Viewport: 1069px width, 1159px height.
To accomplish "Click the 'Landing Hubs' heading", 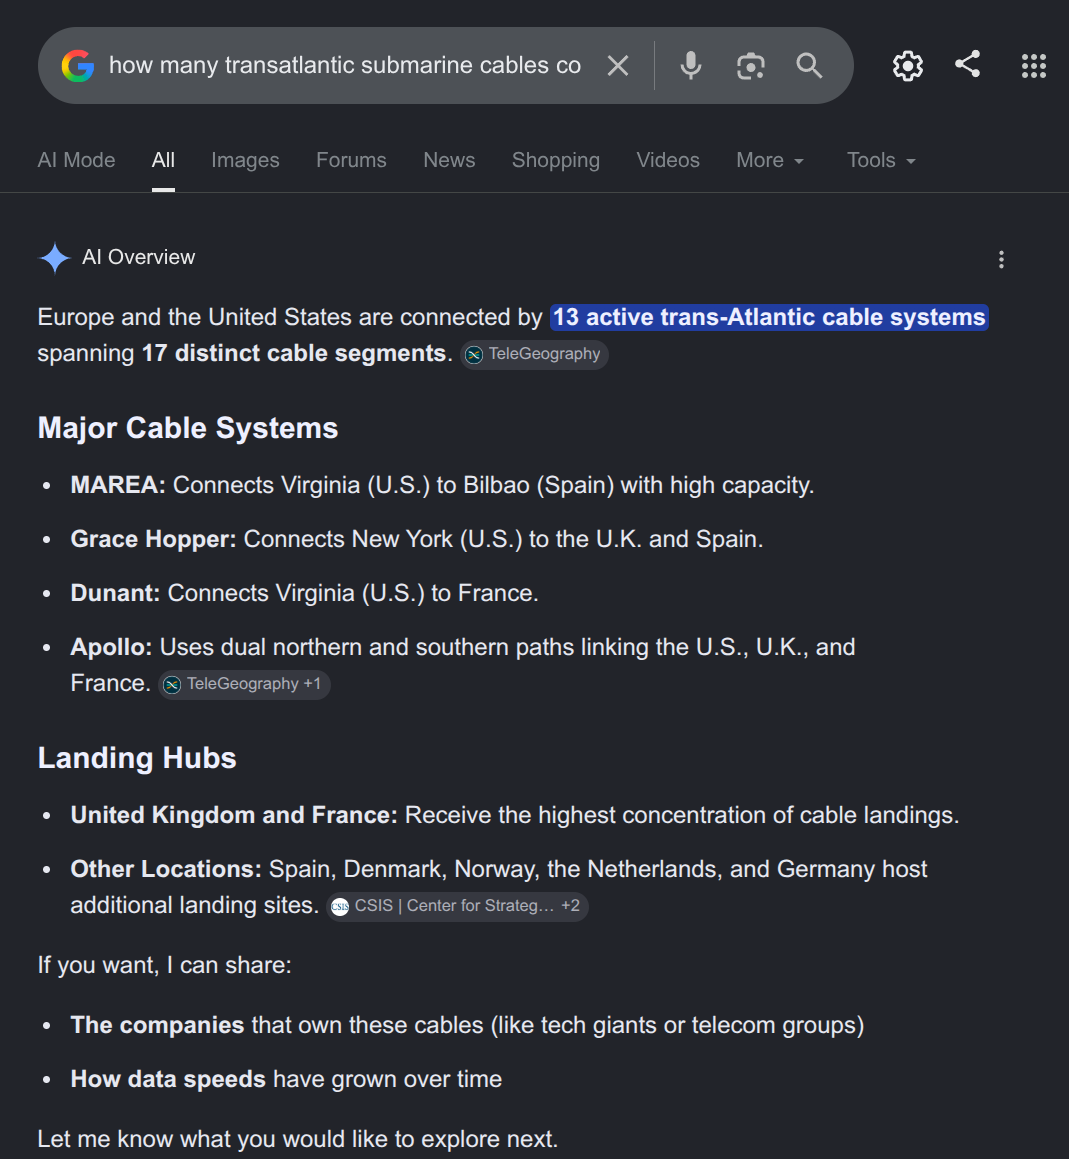I will tap(137, 758).
